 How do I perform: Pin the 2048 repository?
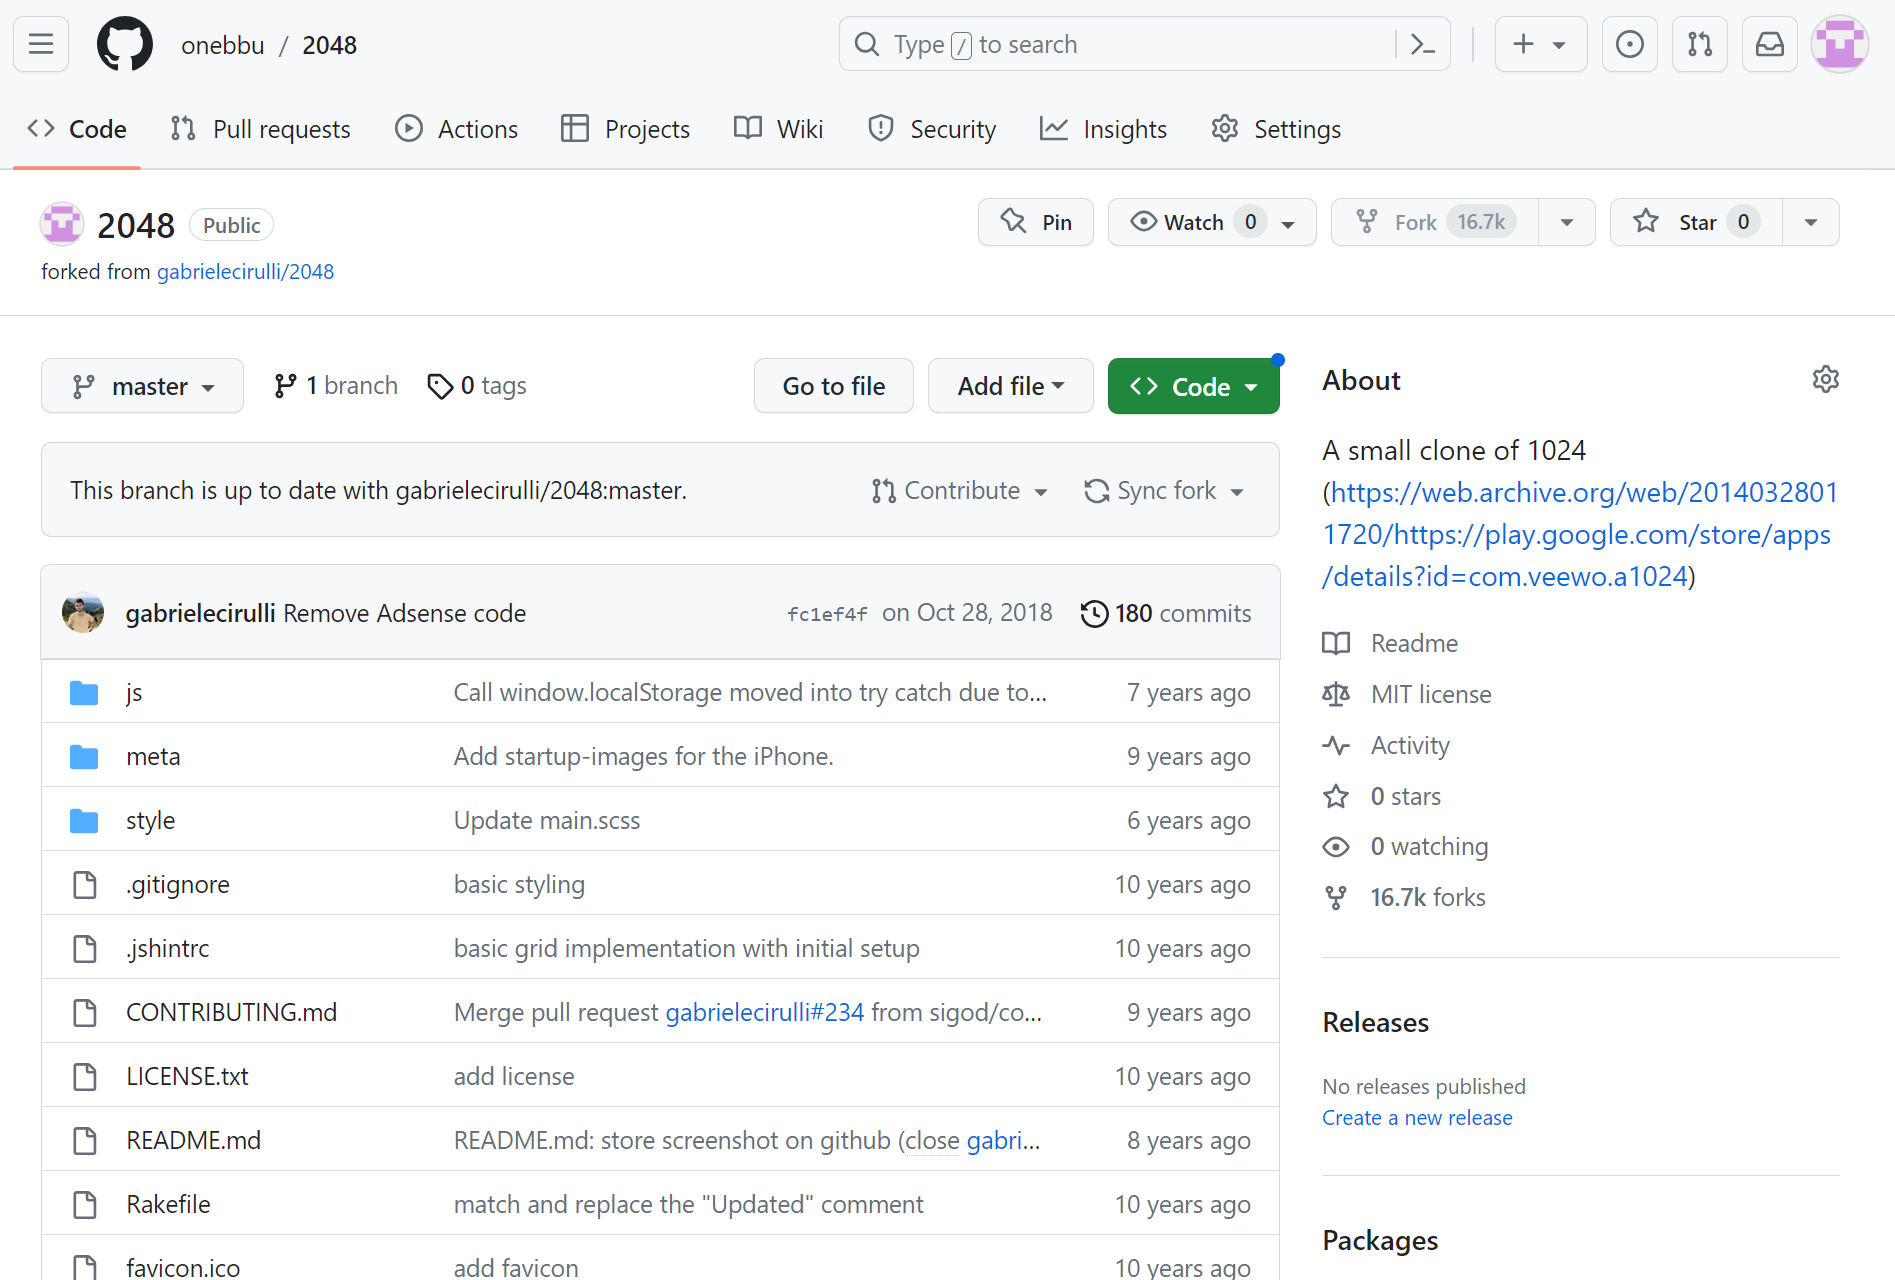[1036, 222]
